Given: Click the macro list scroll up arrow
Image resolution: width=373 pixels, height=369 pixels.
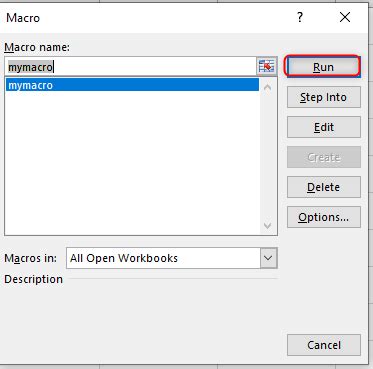Looking at the screenshot, I should (268, 88).
